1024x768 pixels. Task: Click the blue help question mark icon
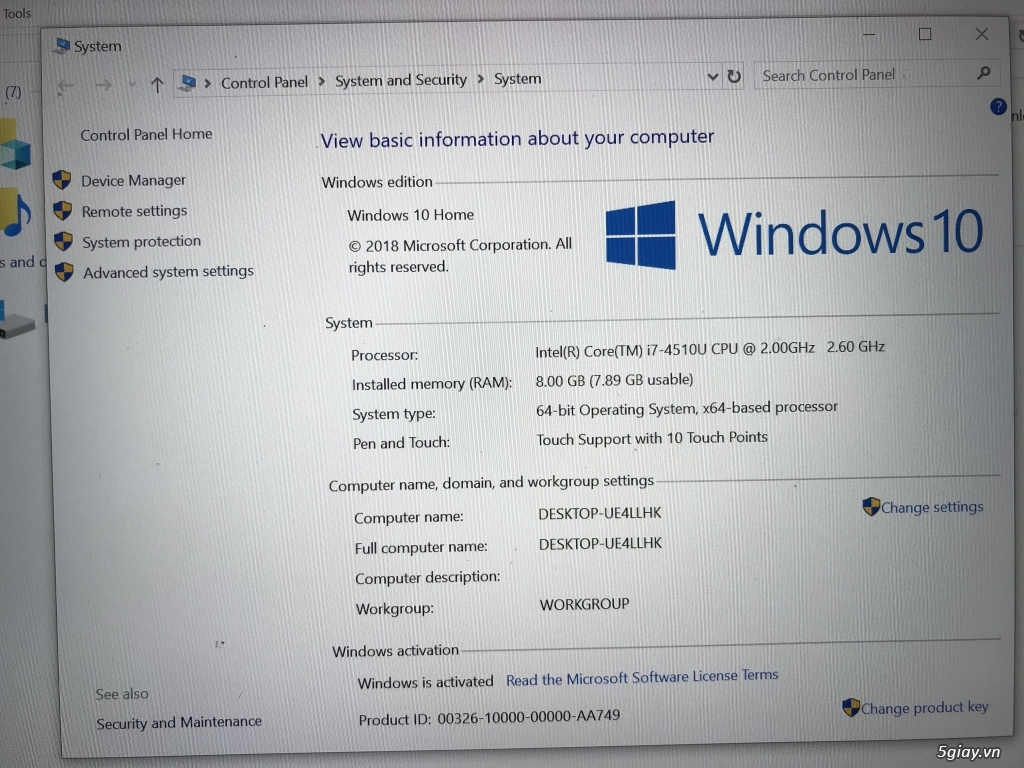click(x=997, y=107)
